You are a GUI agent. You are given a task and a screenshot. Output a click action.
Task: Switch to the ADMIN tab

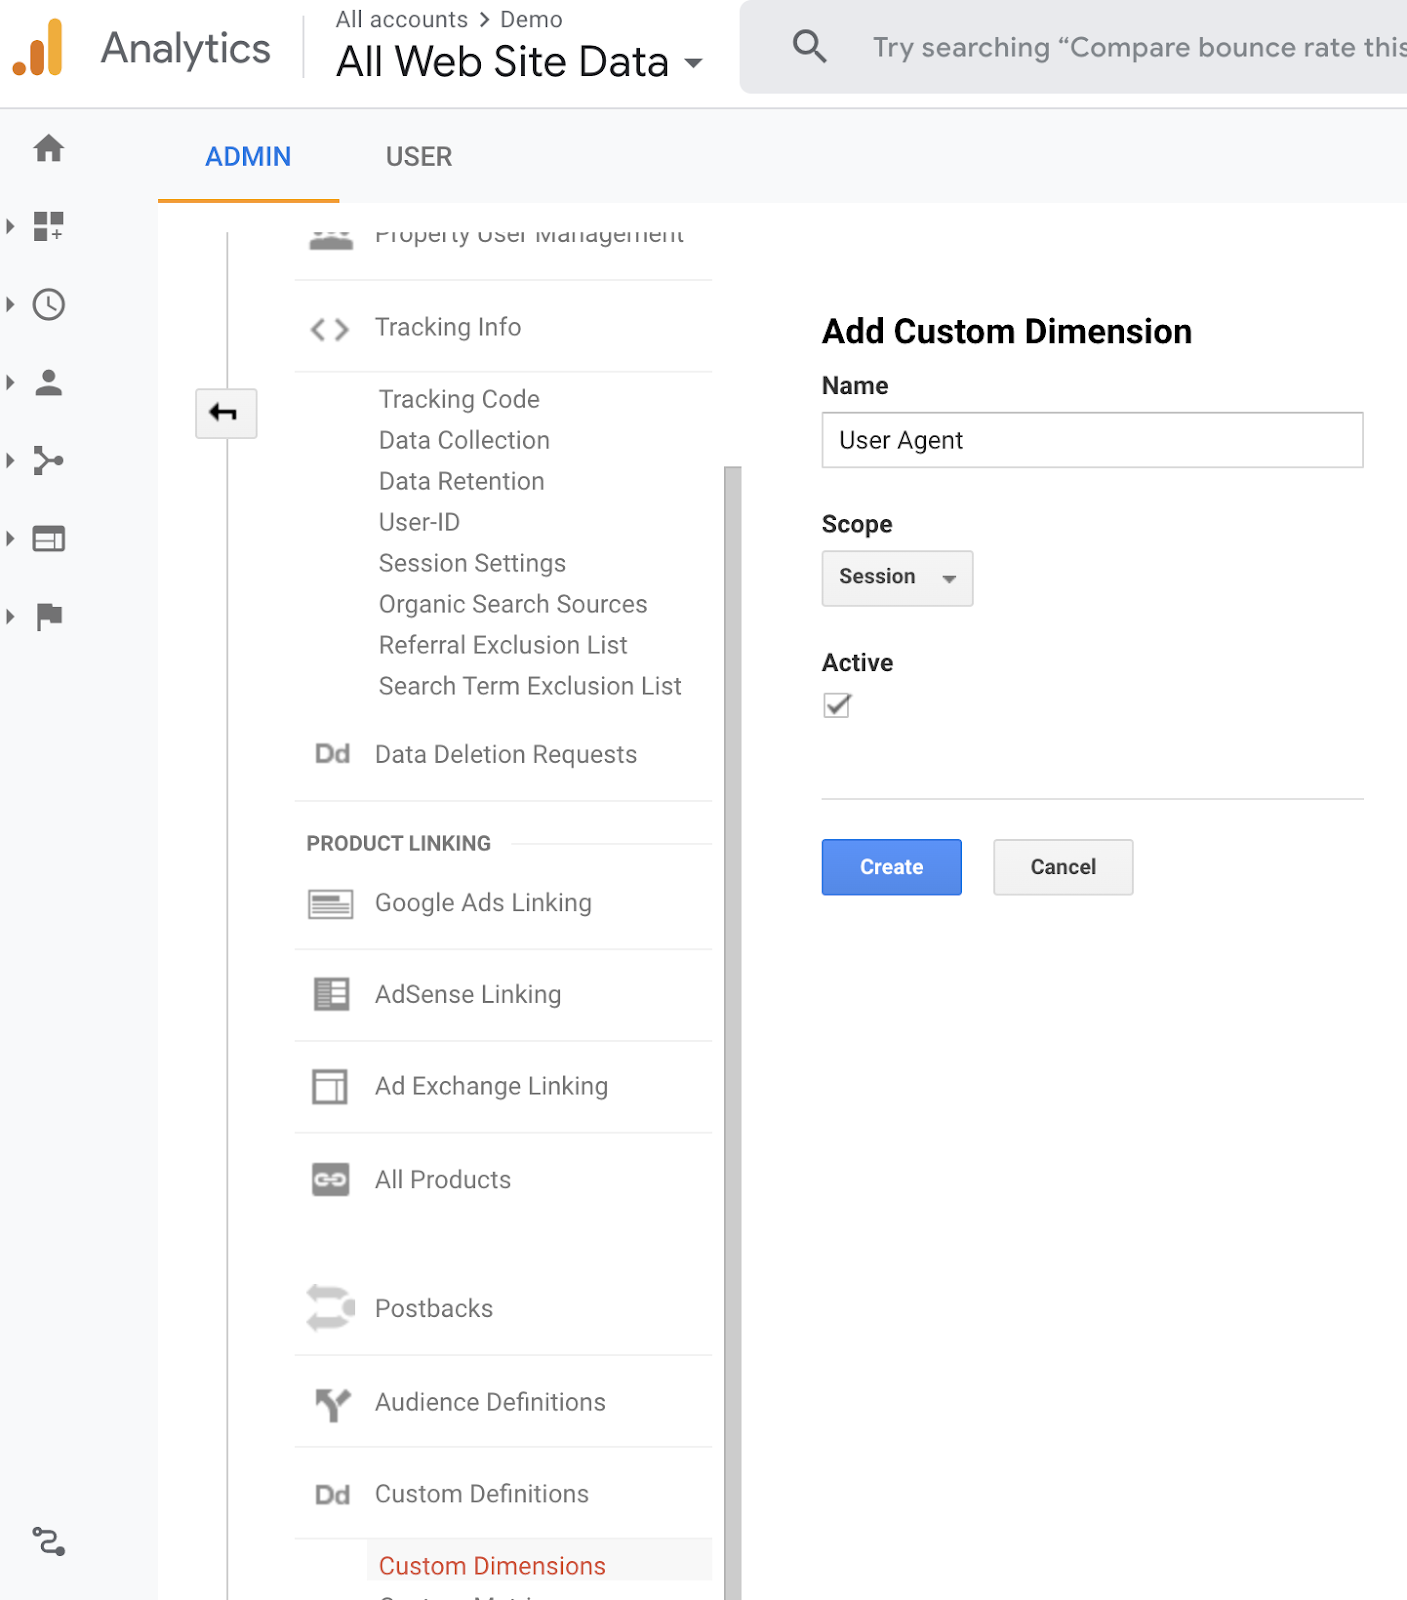[248, 157]
